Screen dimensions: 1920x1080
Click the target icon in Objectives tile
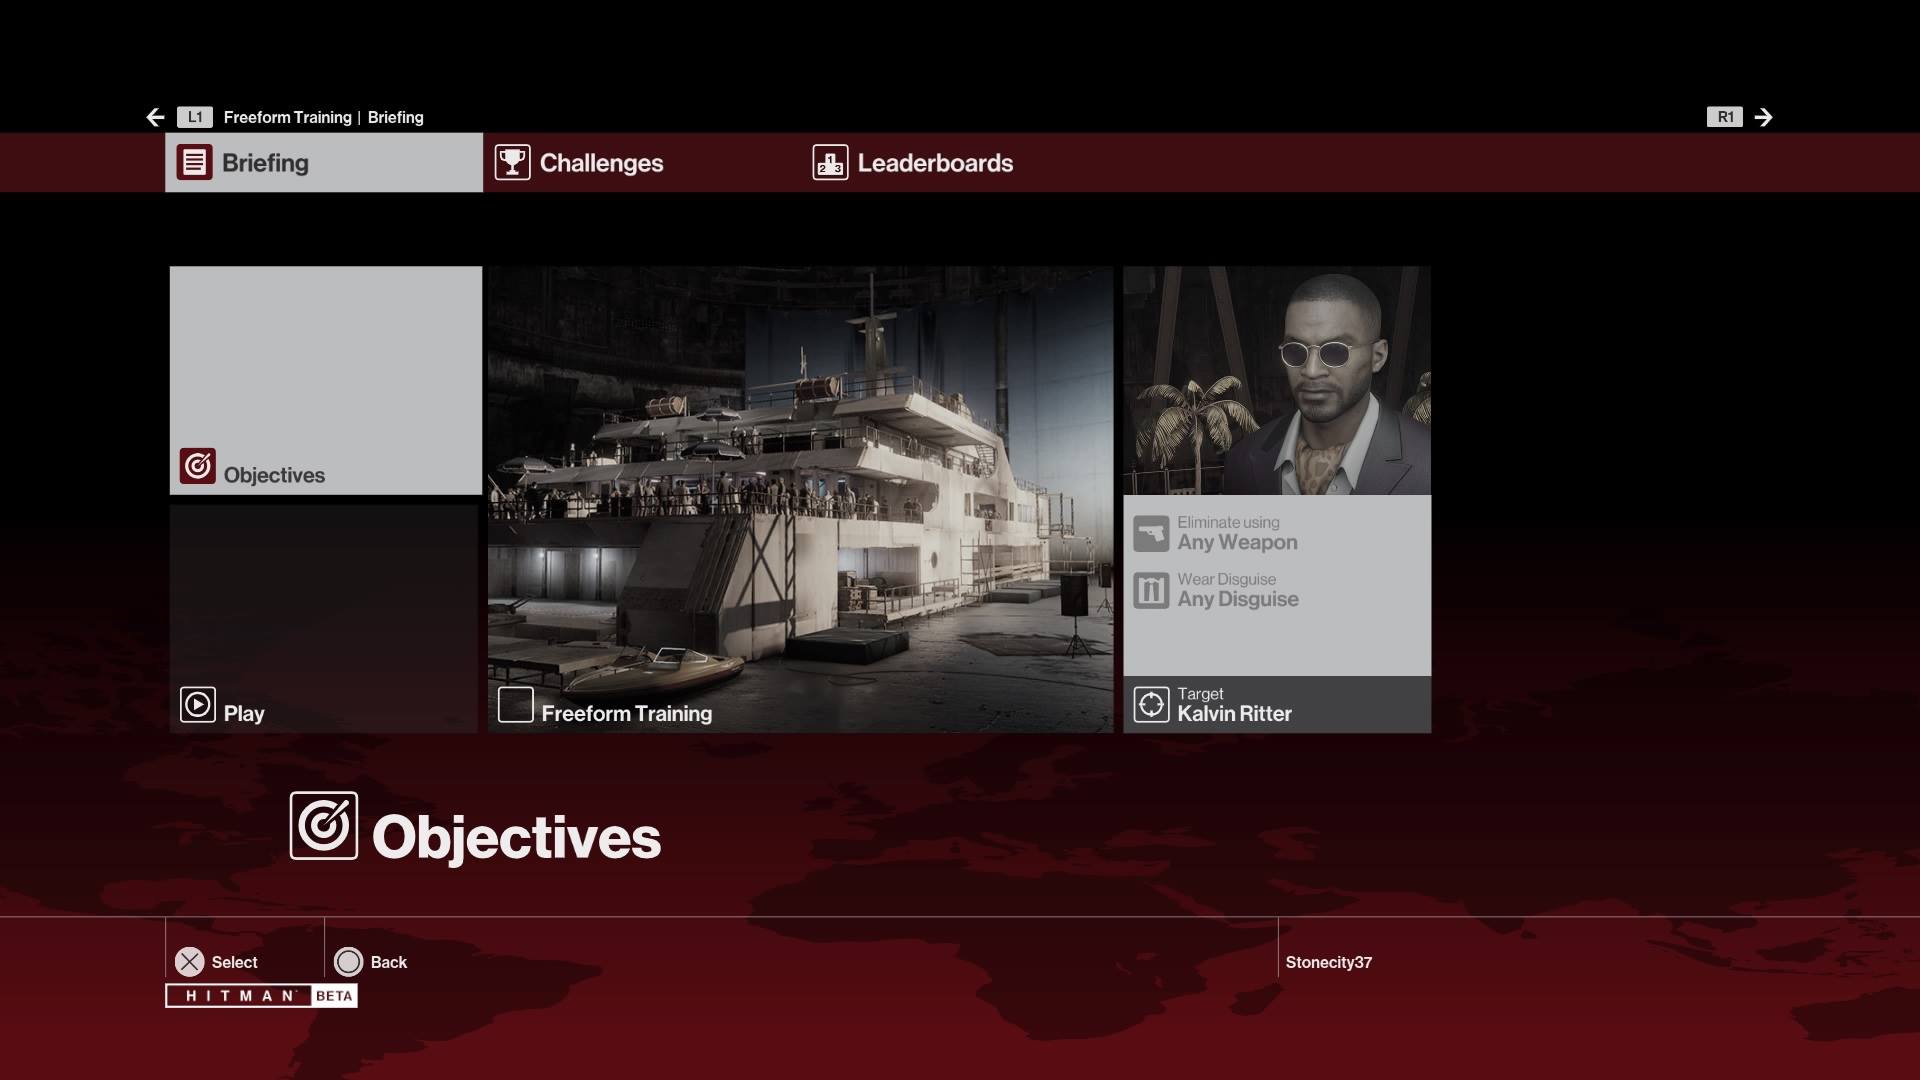(198, 466)
